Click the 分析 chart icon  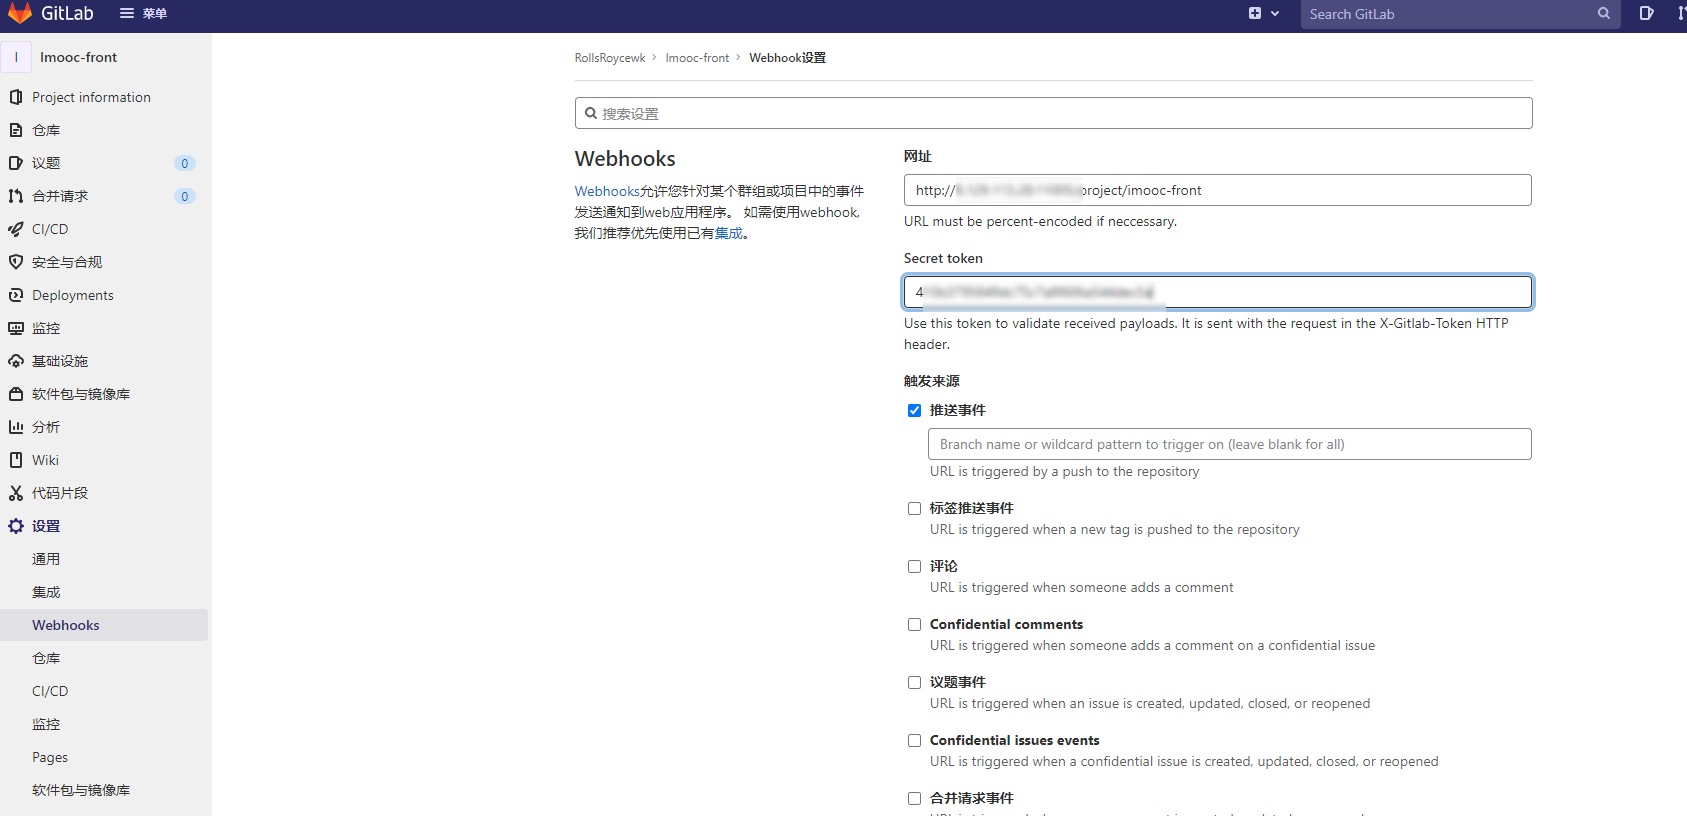[x=15, y=427]
